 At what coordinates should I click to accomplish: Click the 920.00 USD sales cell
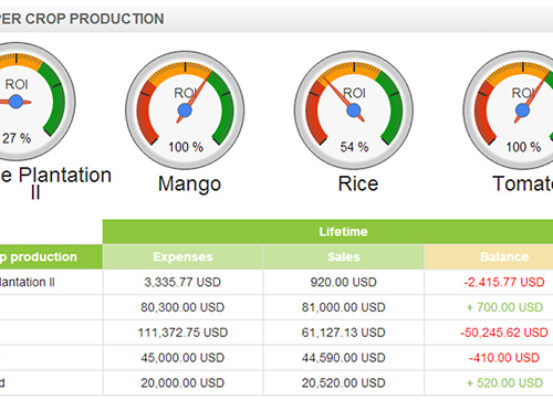[x=344, y=282]
